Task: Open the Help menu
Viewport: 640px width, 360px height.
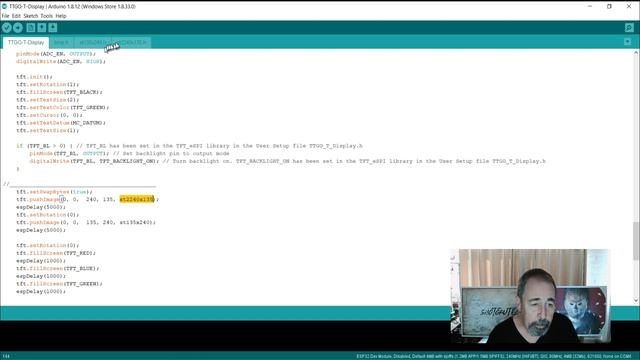Action: coord(61,16)
